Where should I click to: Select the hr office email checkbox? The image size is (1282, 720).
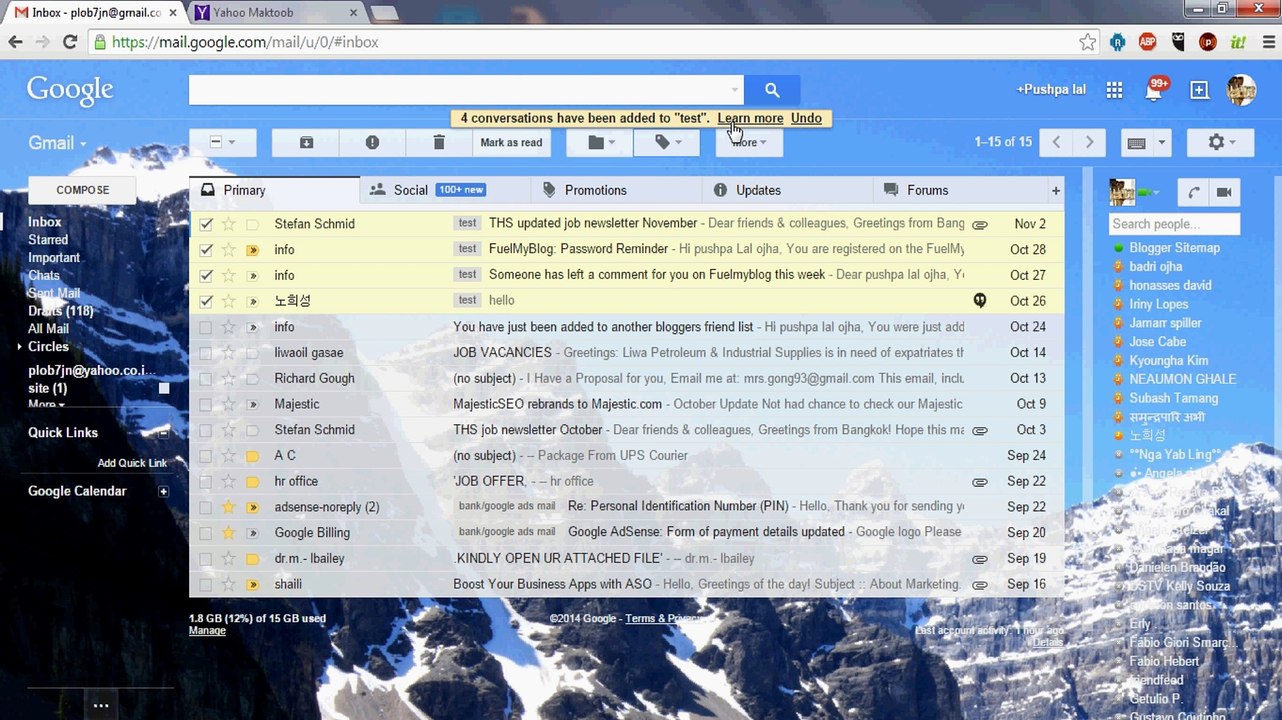tap(205, 481)
